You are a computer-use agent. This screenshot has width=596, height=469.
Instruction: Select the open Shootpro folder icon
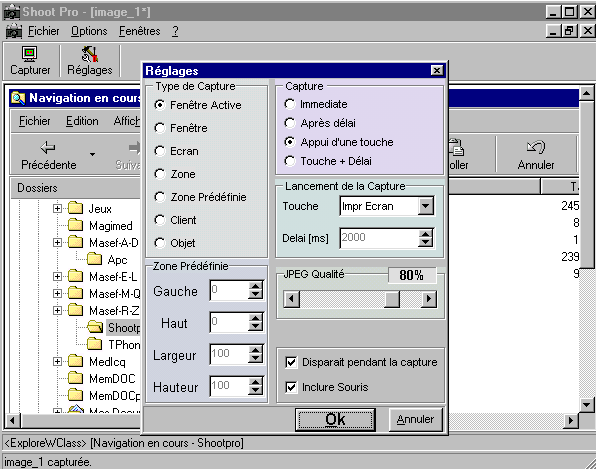95,327
